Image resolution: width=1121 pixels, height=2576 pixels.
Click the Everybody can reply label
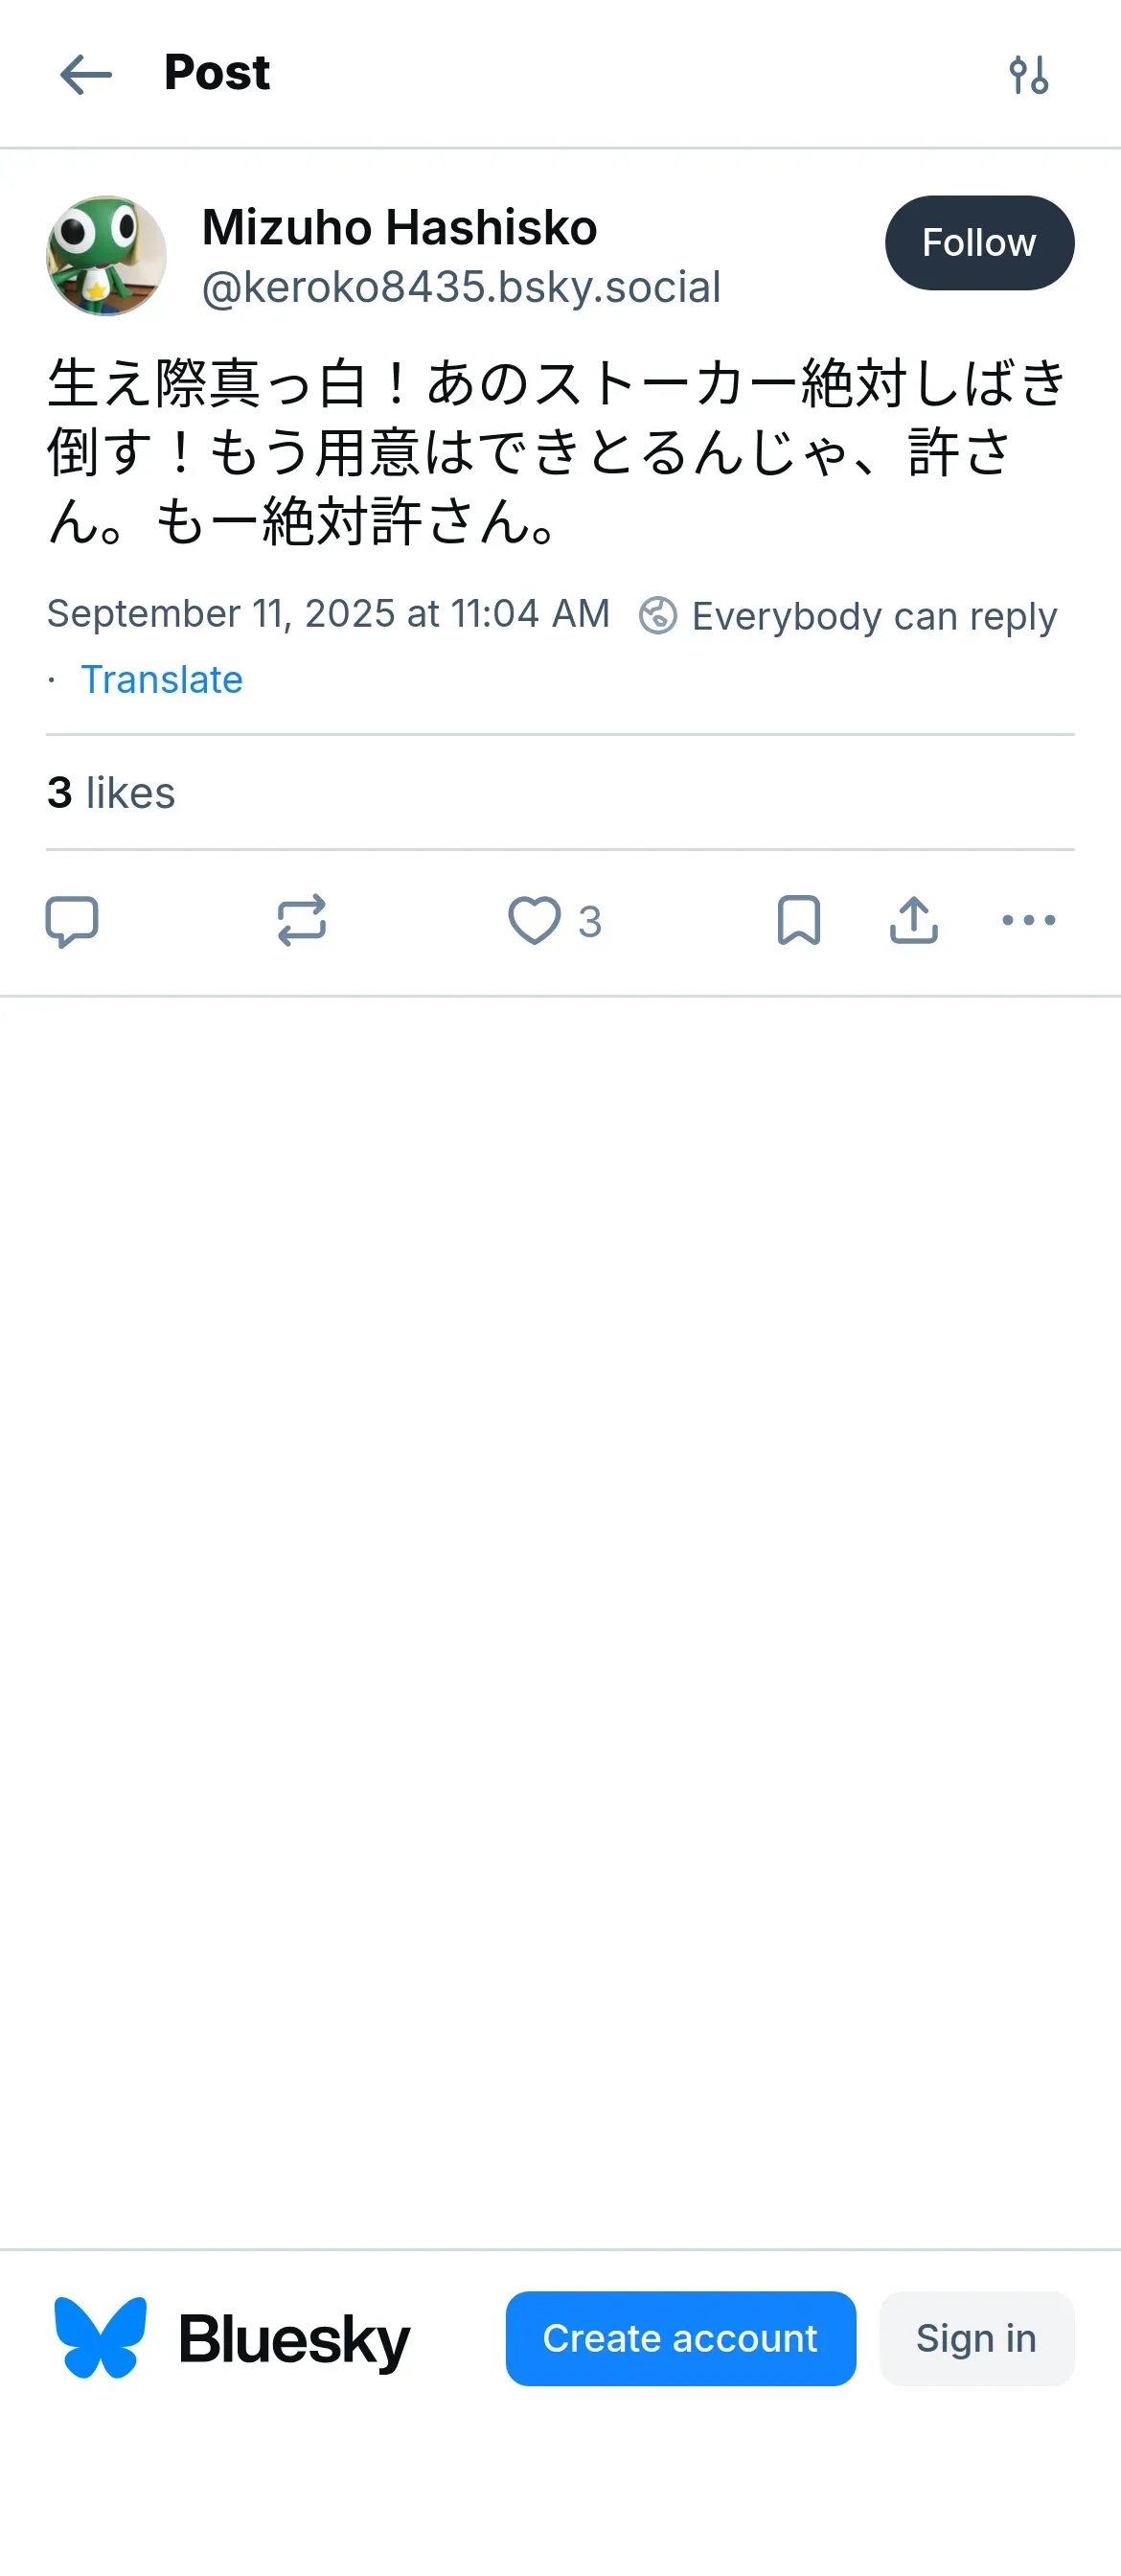[x=873, y=616]
